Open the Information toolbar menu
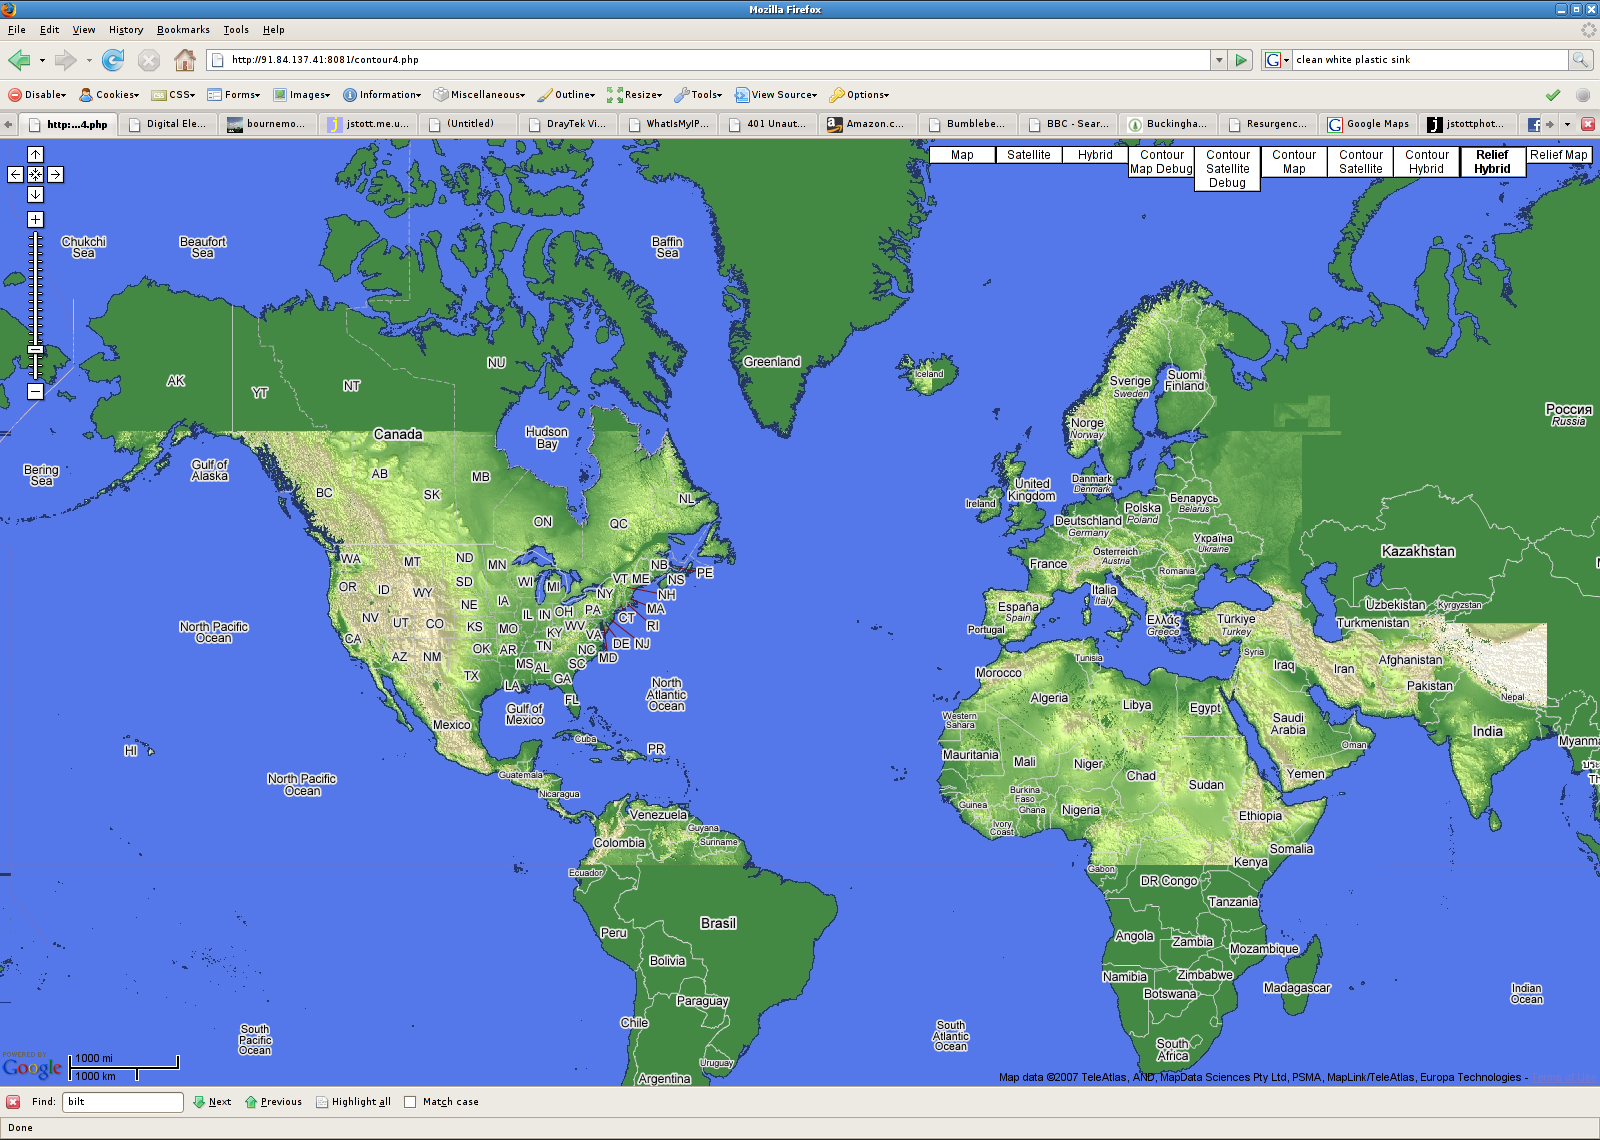1600x1140 pixels. click(382, 95)
